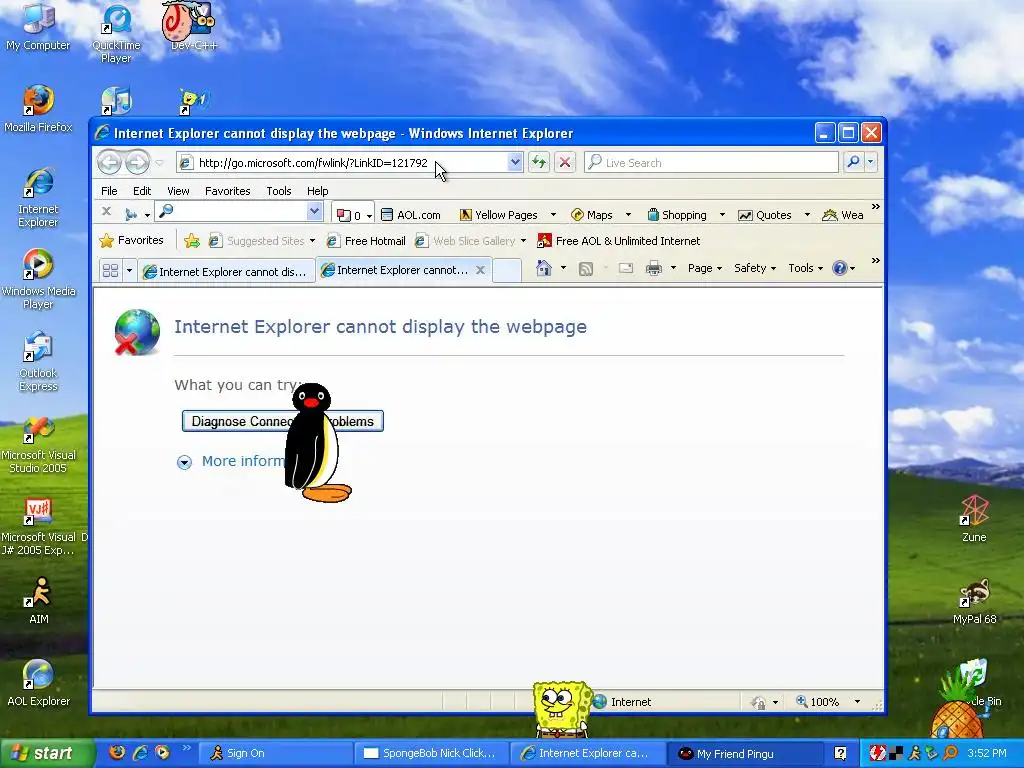Open the Help menu

pyautogui.click(x=317, y=191)
